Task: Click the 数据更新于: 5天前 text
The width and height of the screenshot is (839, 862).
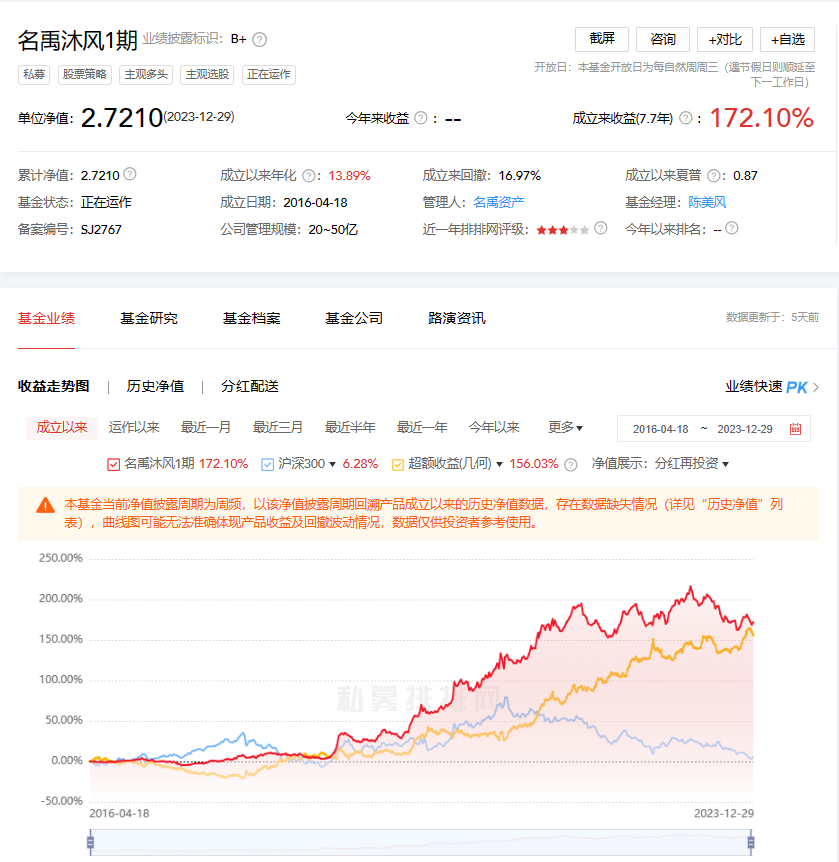Action: (772, 317)
